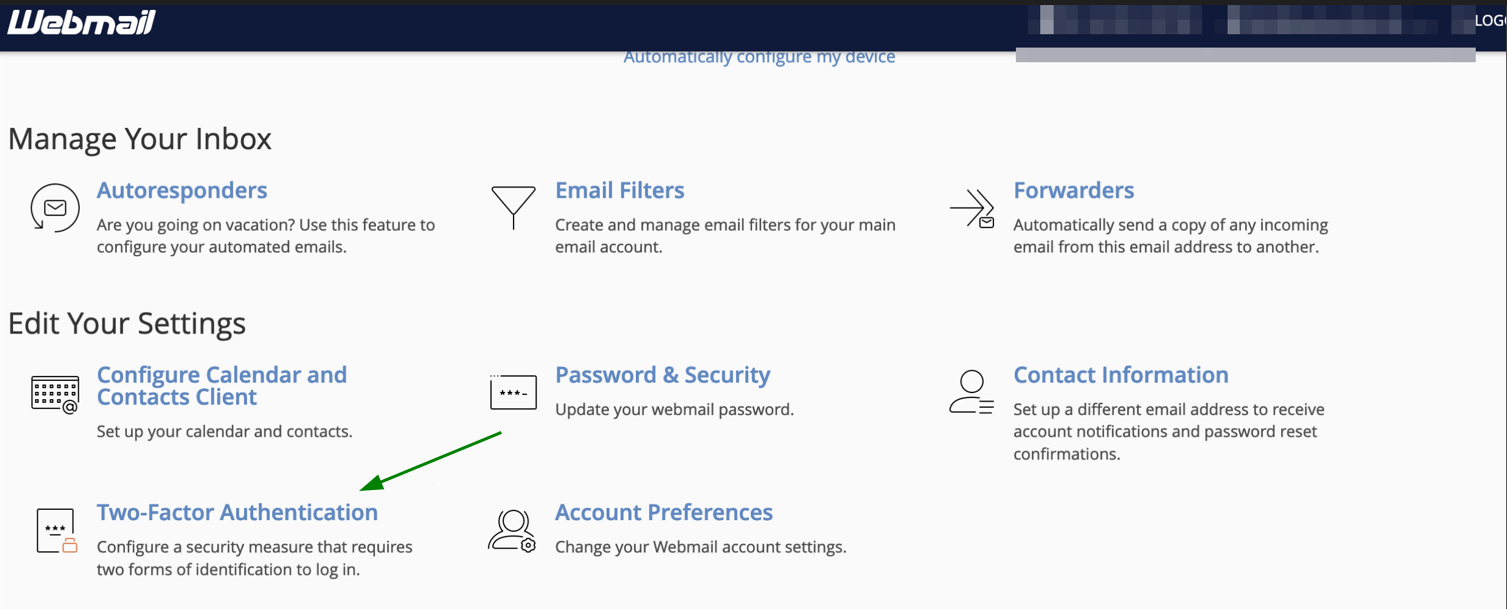Click the Edit Your Settings heading

point(127,324)
